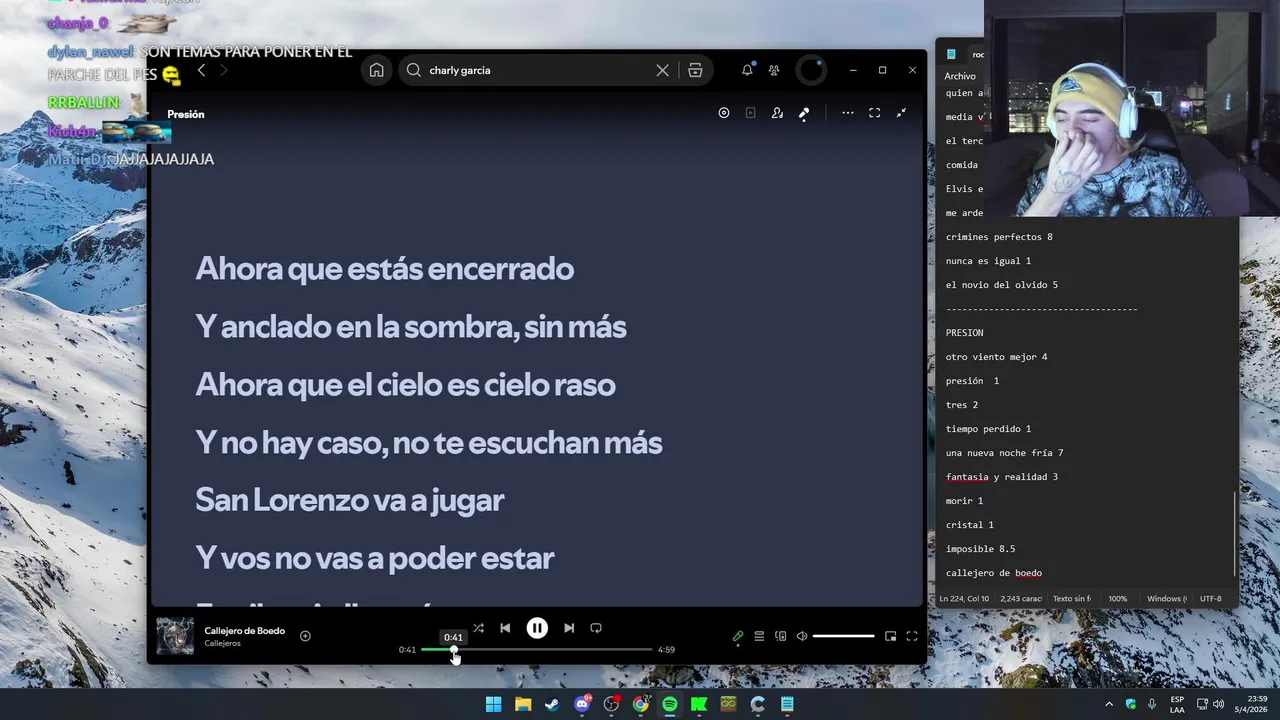Open the Windows Start menu
Viewport: 1280px width, 720px height.
(x=493, y=704)
